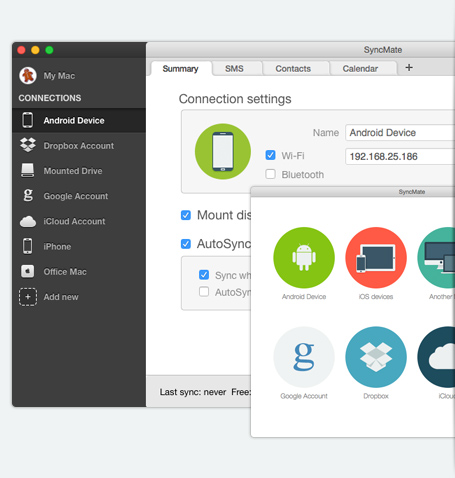Switch to the Summary tab
Screen dimensions: 455x478
pyautogui.click(x=181, y=69)
